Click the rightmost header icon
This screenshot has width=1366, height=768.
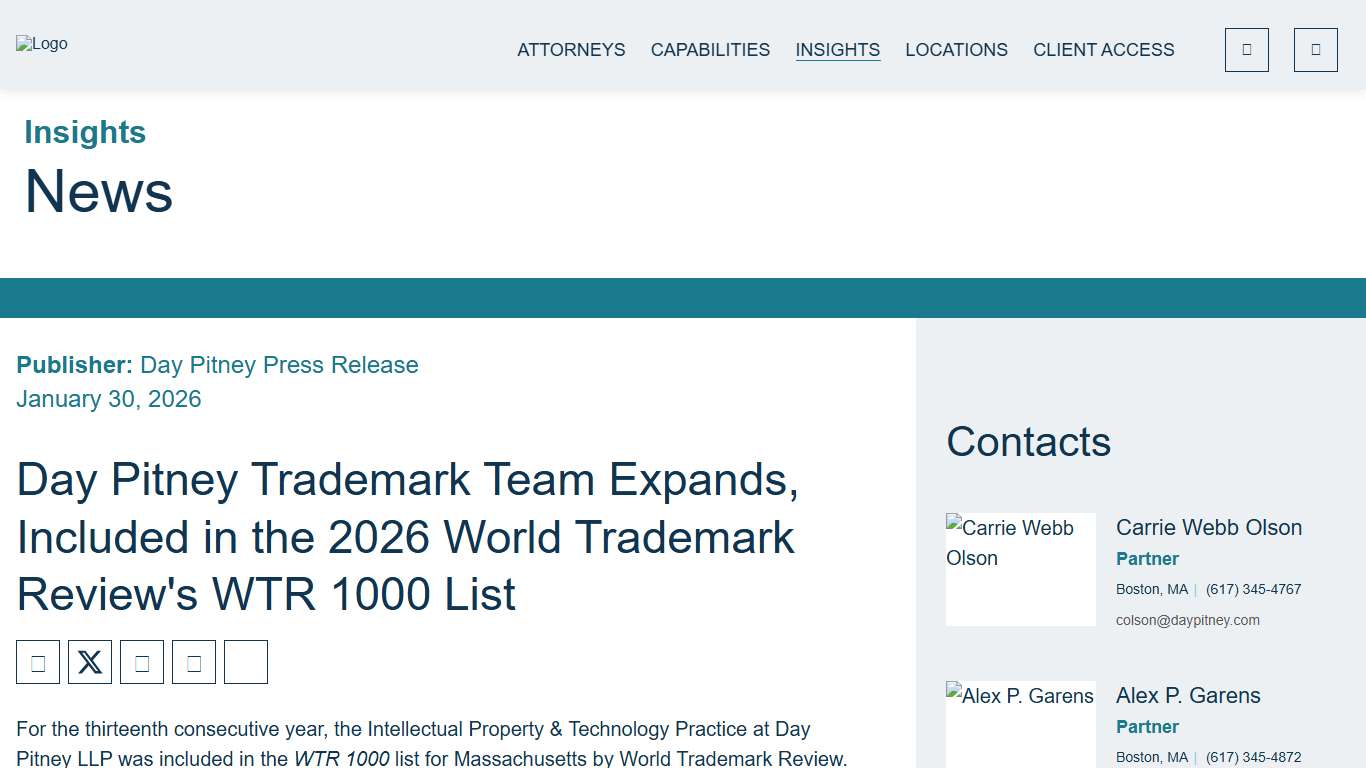coord(1315,49)
